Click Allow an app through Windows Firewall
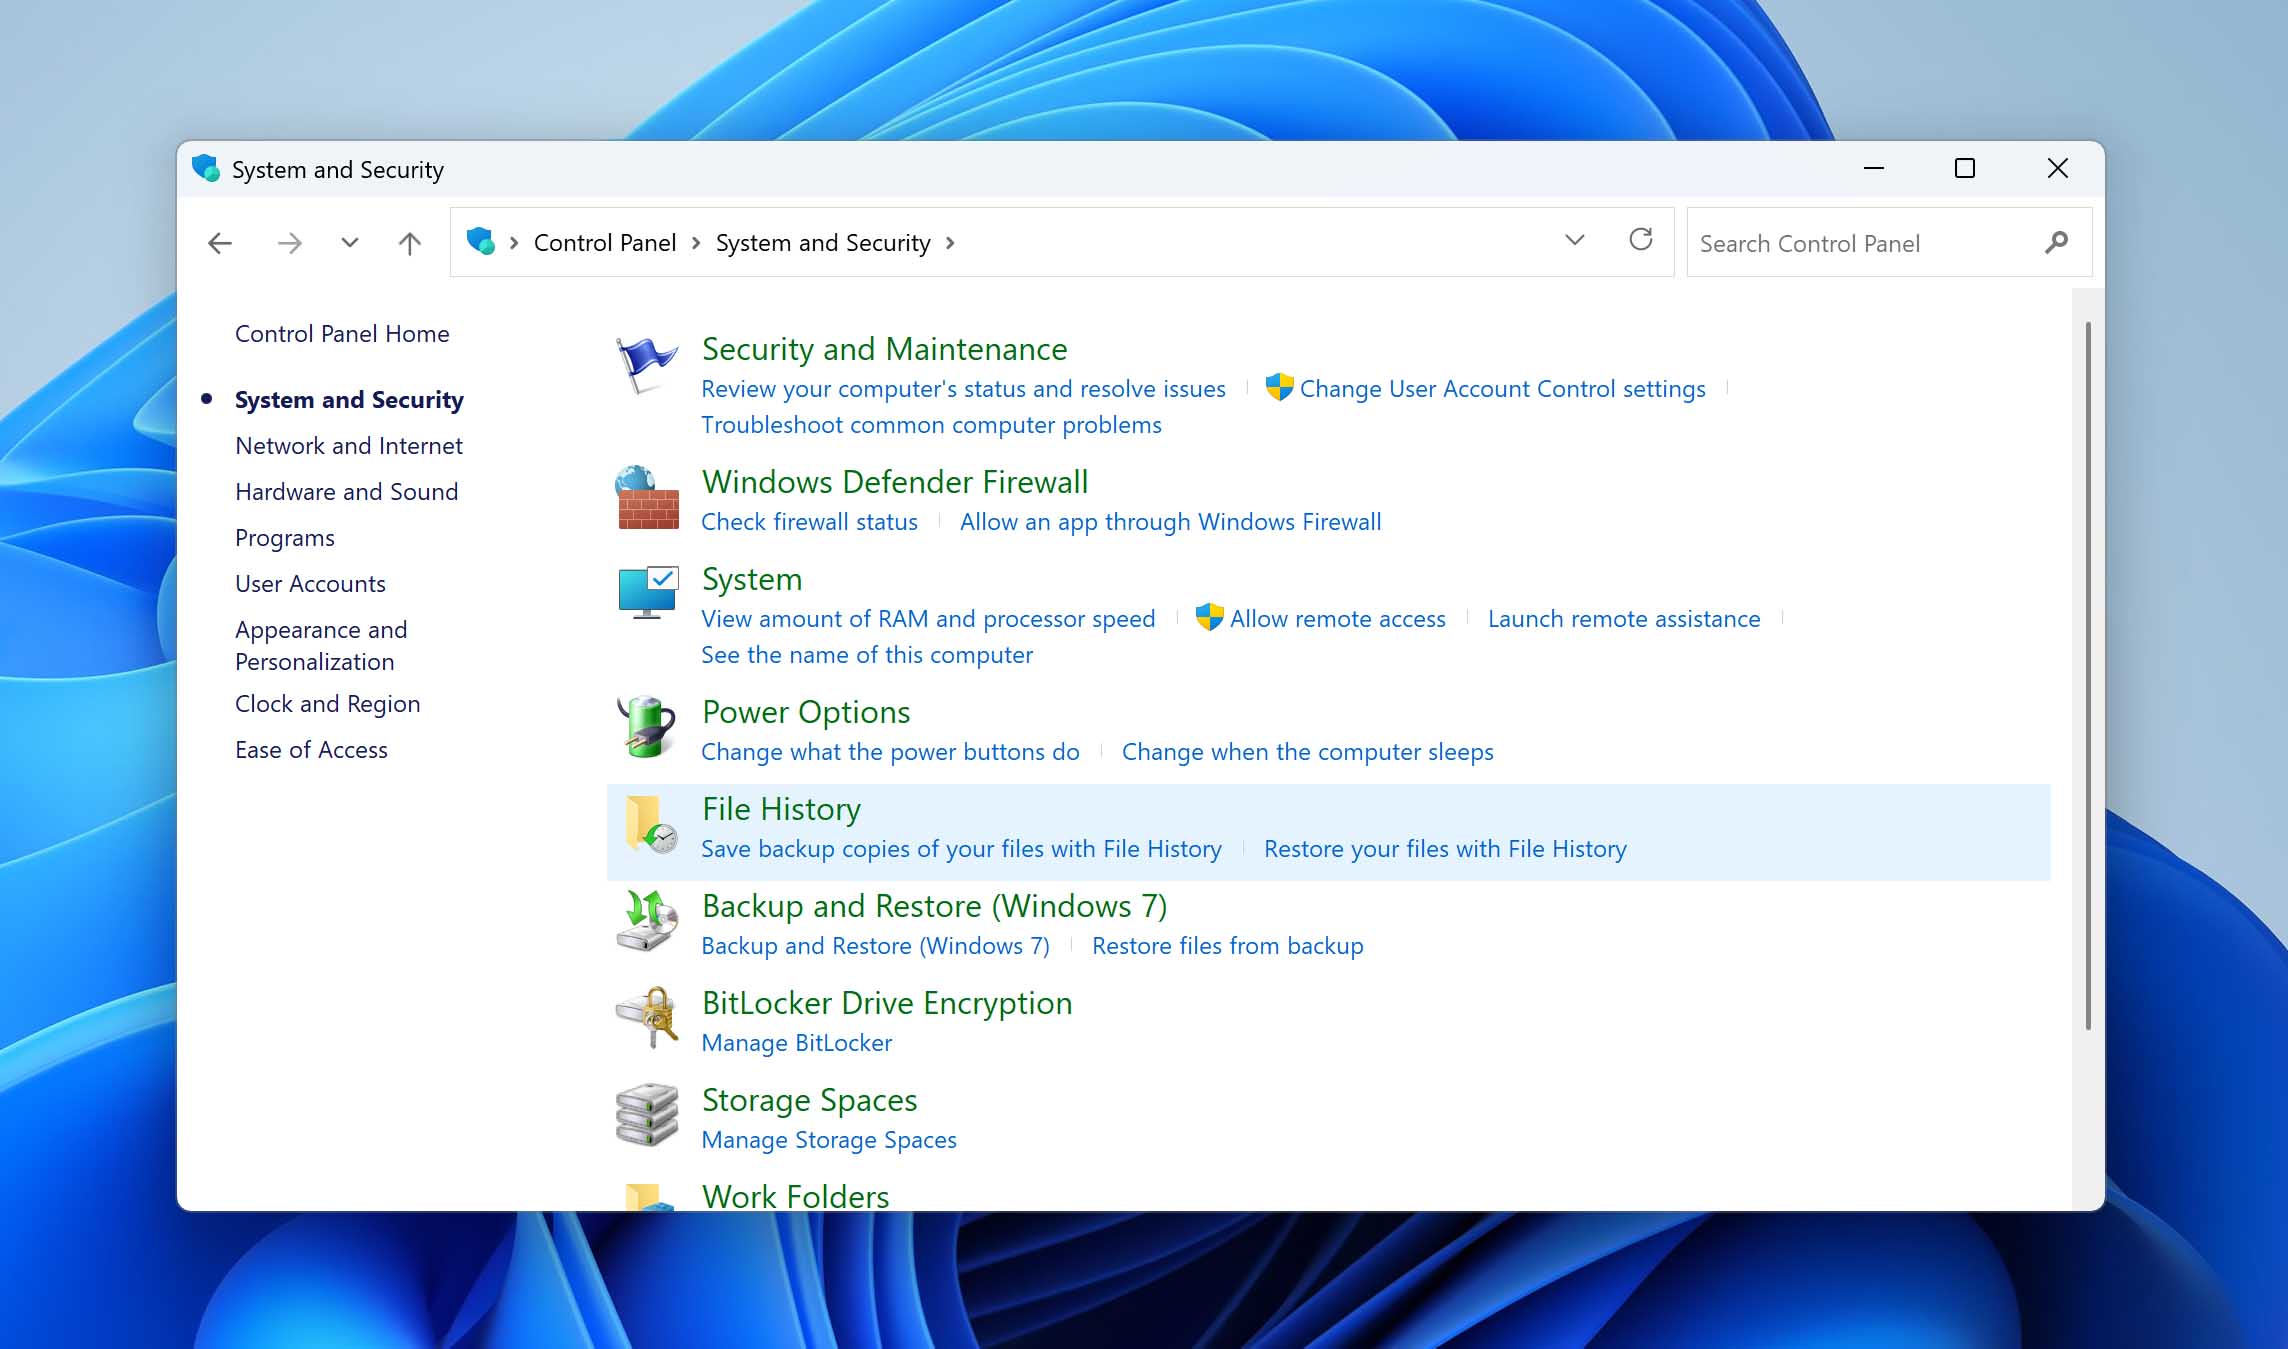The width and height of the screenshot is (2288, 1349). [1170, 521]
